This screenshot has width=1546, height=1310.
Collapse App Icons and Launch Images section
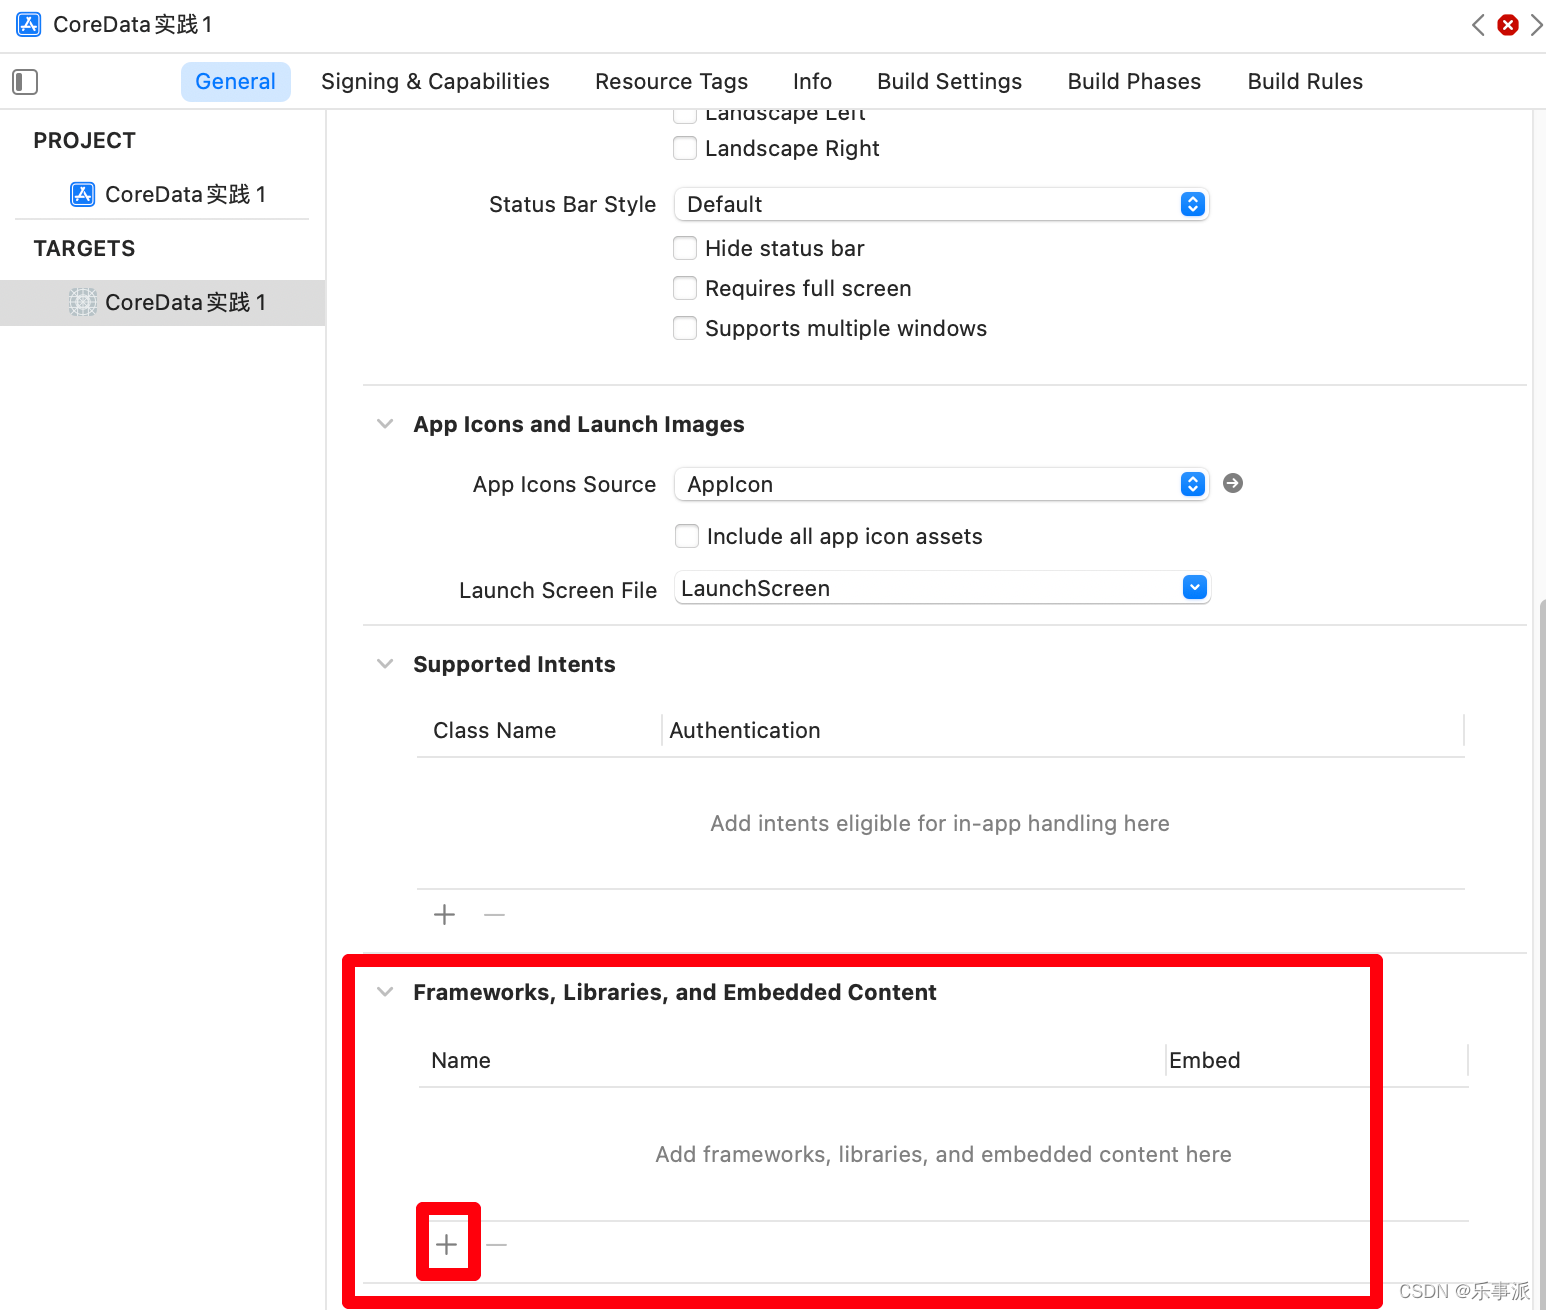click(x=385, y=424)
